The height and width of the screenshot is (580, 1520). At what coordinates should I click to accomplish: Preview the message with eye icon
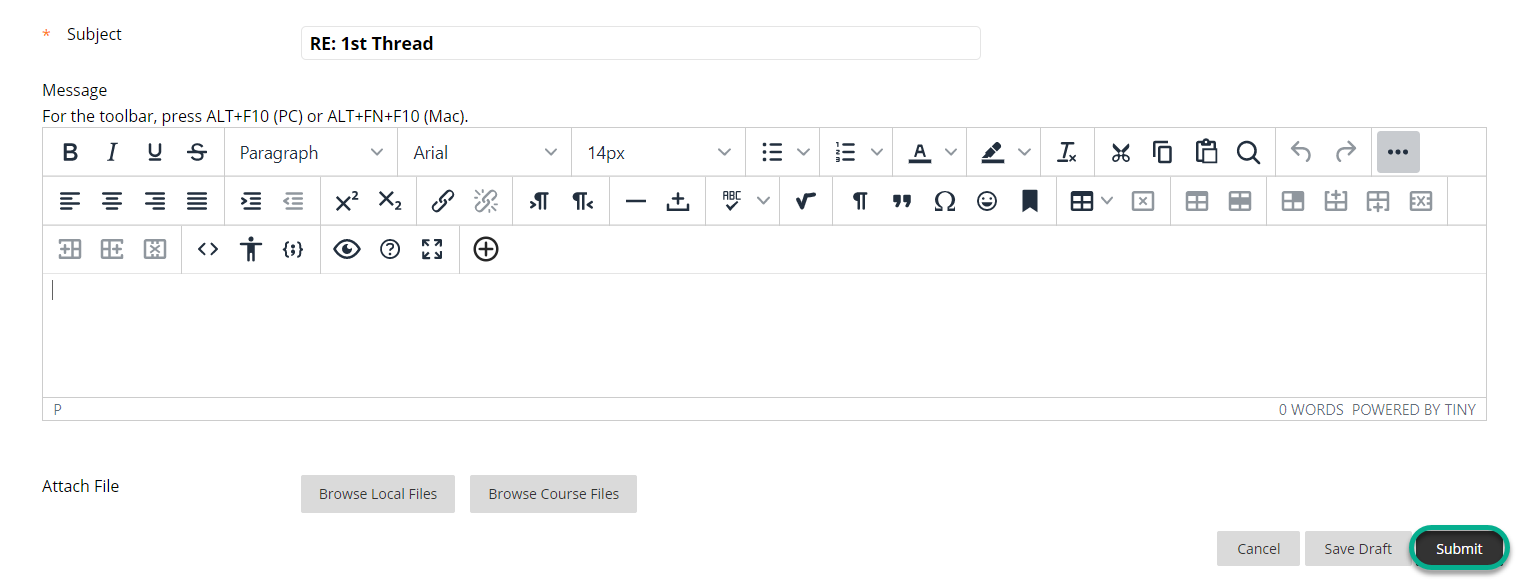(346, 249)
